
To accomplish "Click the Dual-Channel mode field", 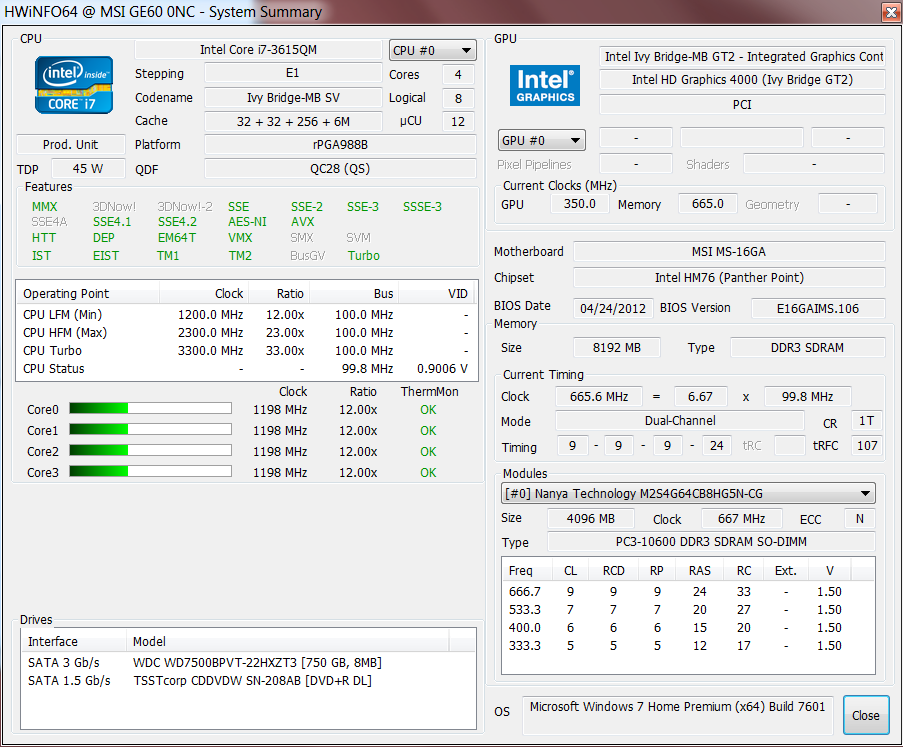I will (x=680, y=420).
